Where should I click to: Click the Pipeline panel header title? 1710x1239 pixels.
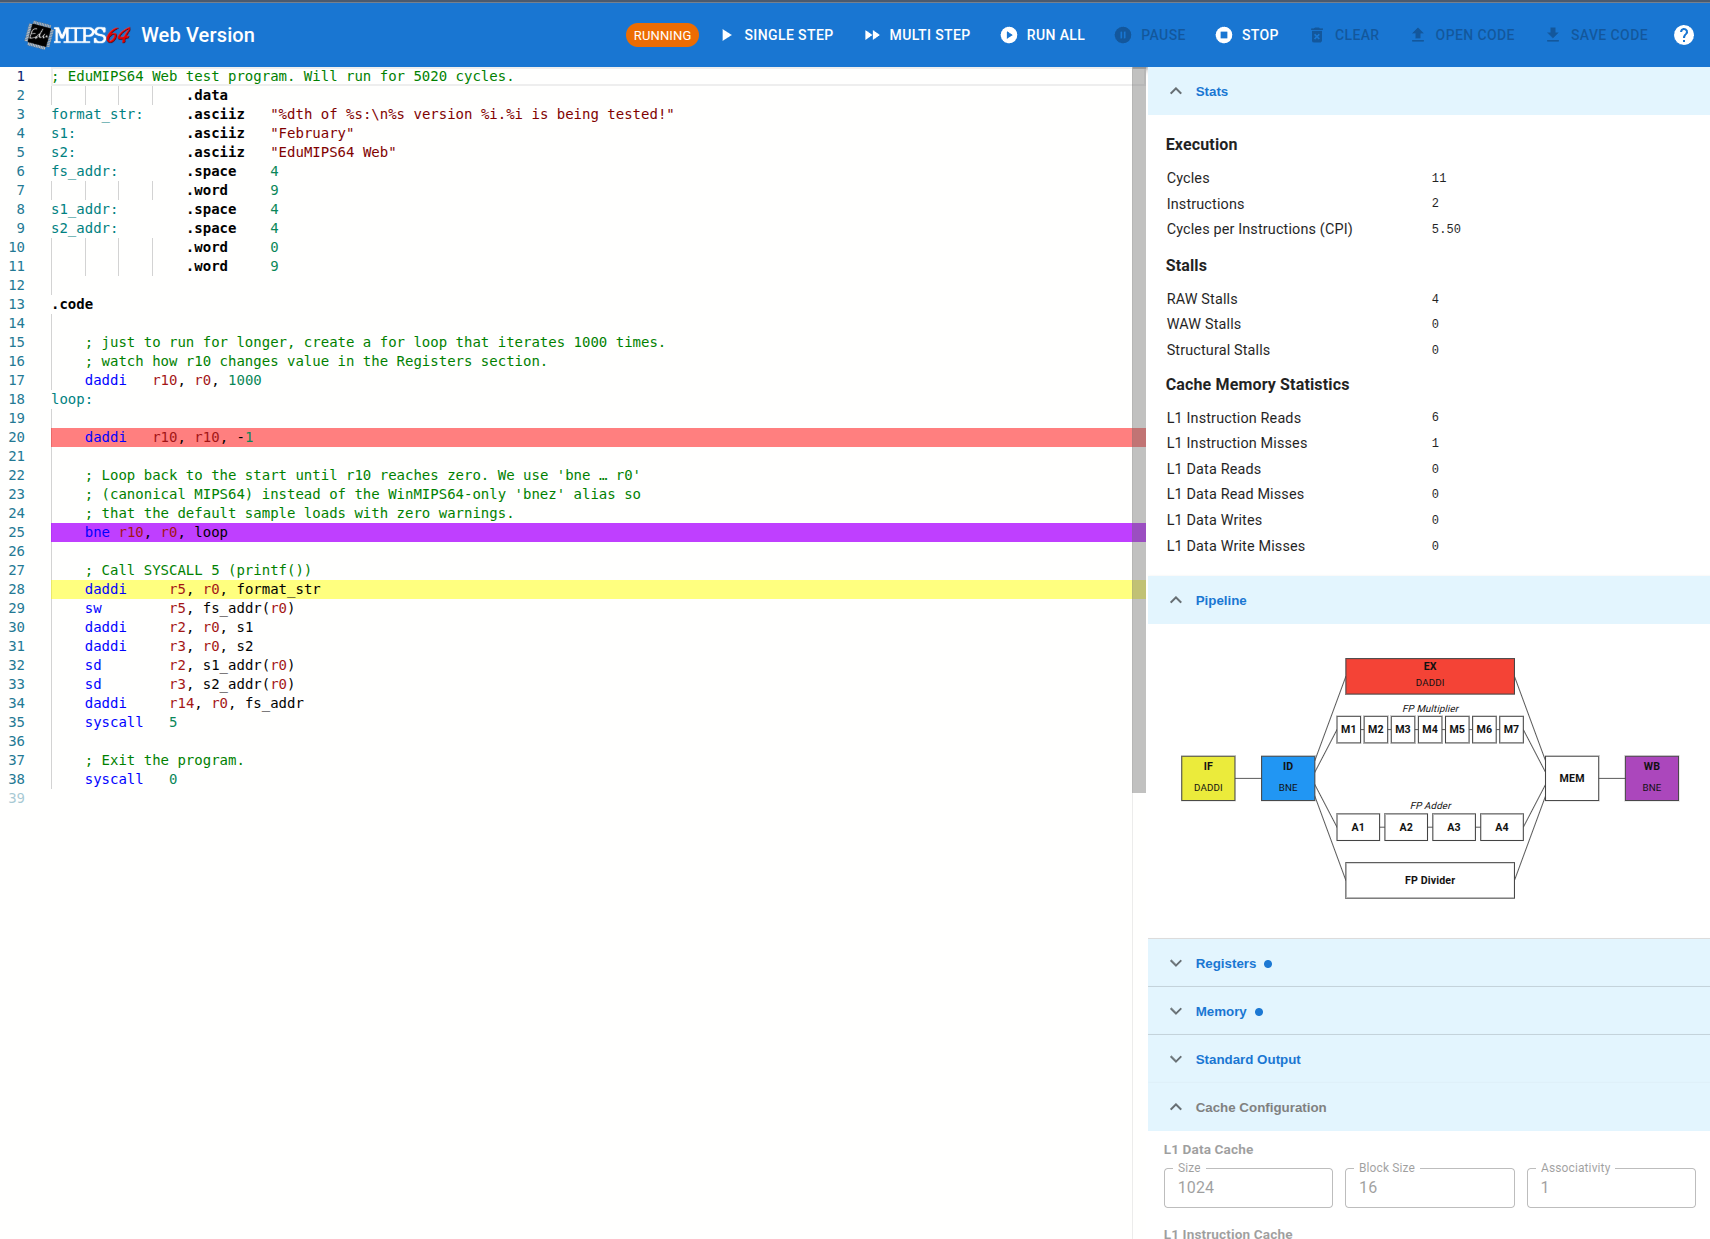pos(1221,600)
